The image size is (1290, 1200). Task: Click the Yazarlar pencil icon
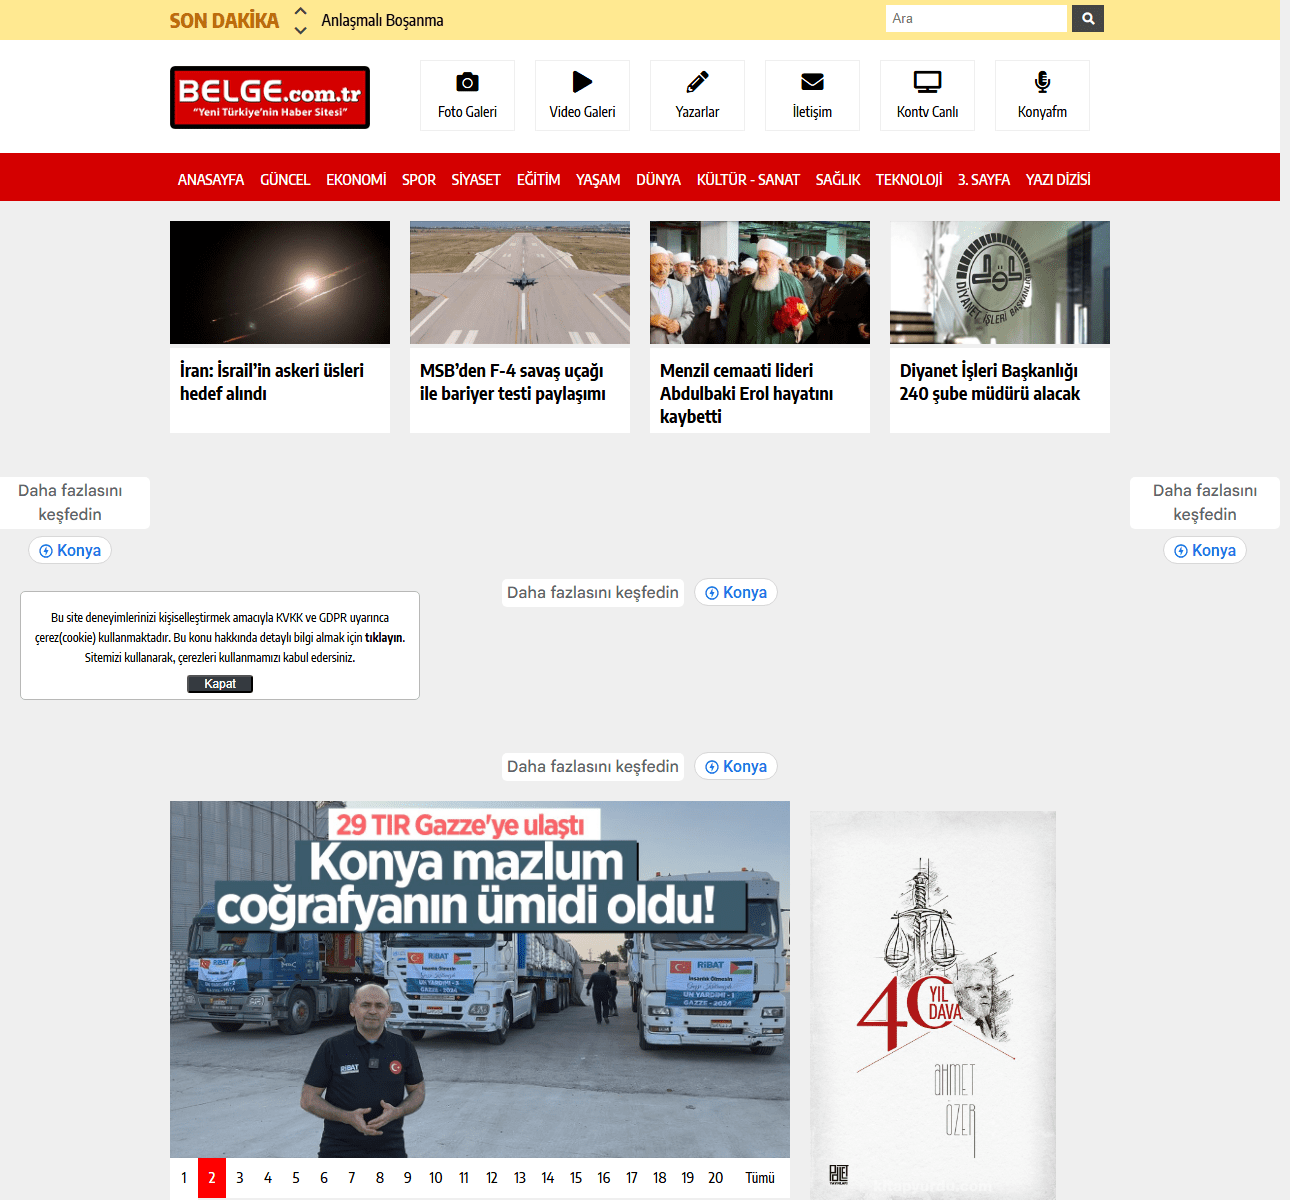coord(697,82)
